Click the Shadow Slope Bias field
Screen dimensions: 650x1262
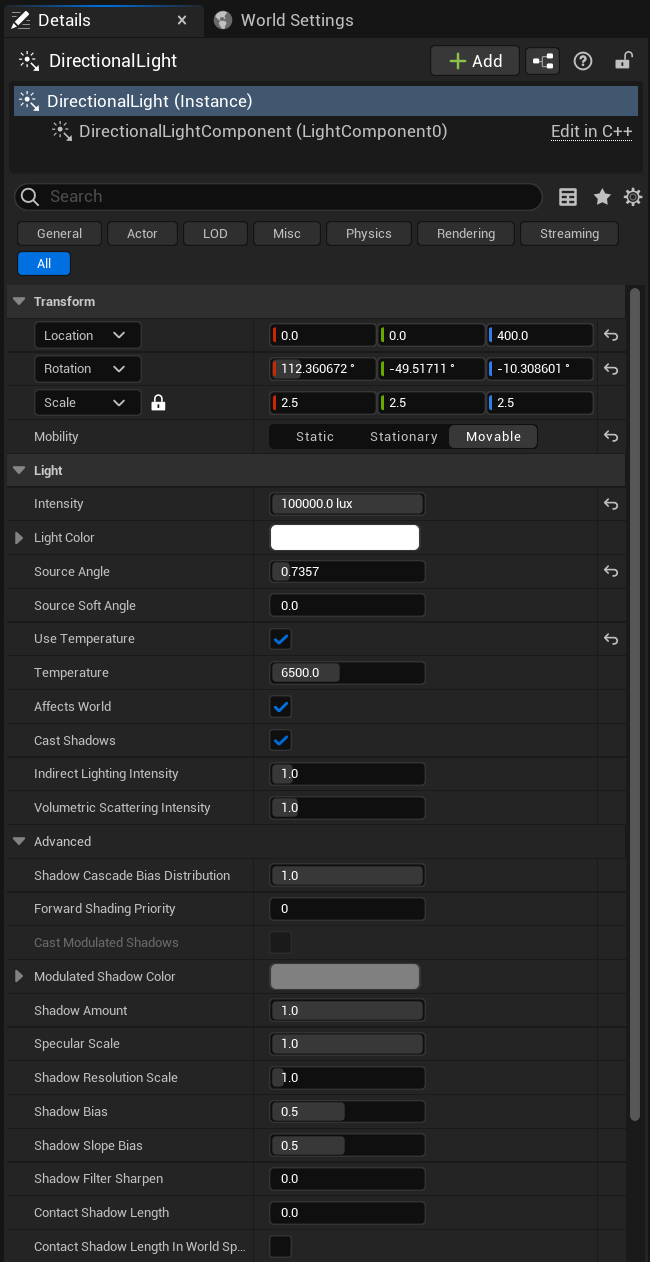347,1146
